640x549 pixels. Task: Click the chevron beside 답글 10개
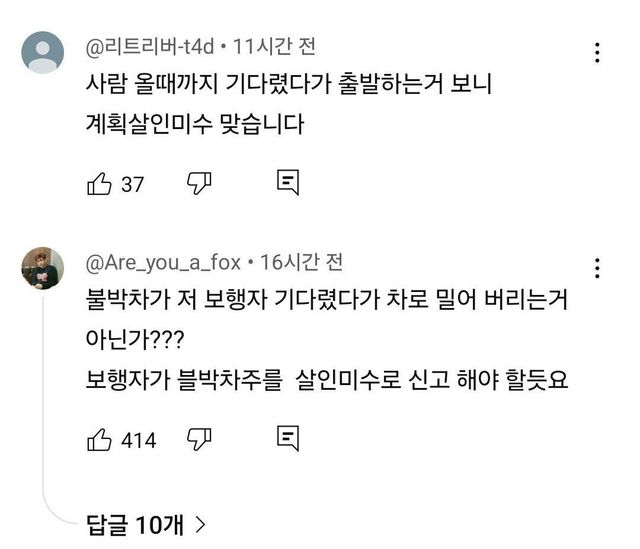(x=201, y=522)
